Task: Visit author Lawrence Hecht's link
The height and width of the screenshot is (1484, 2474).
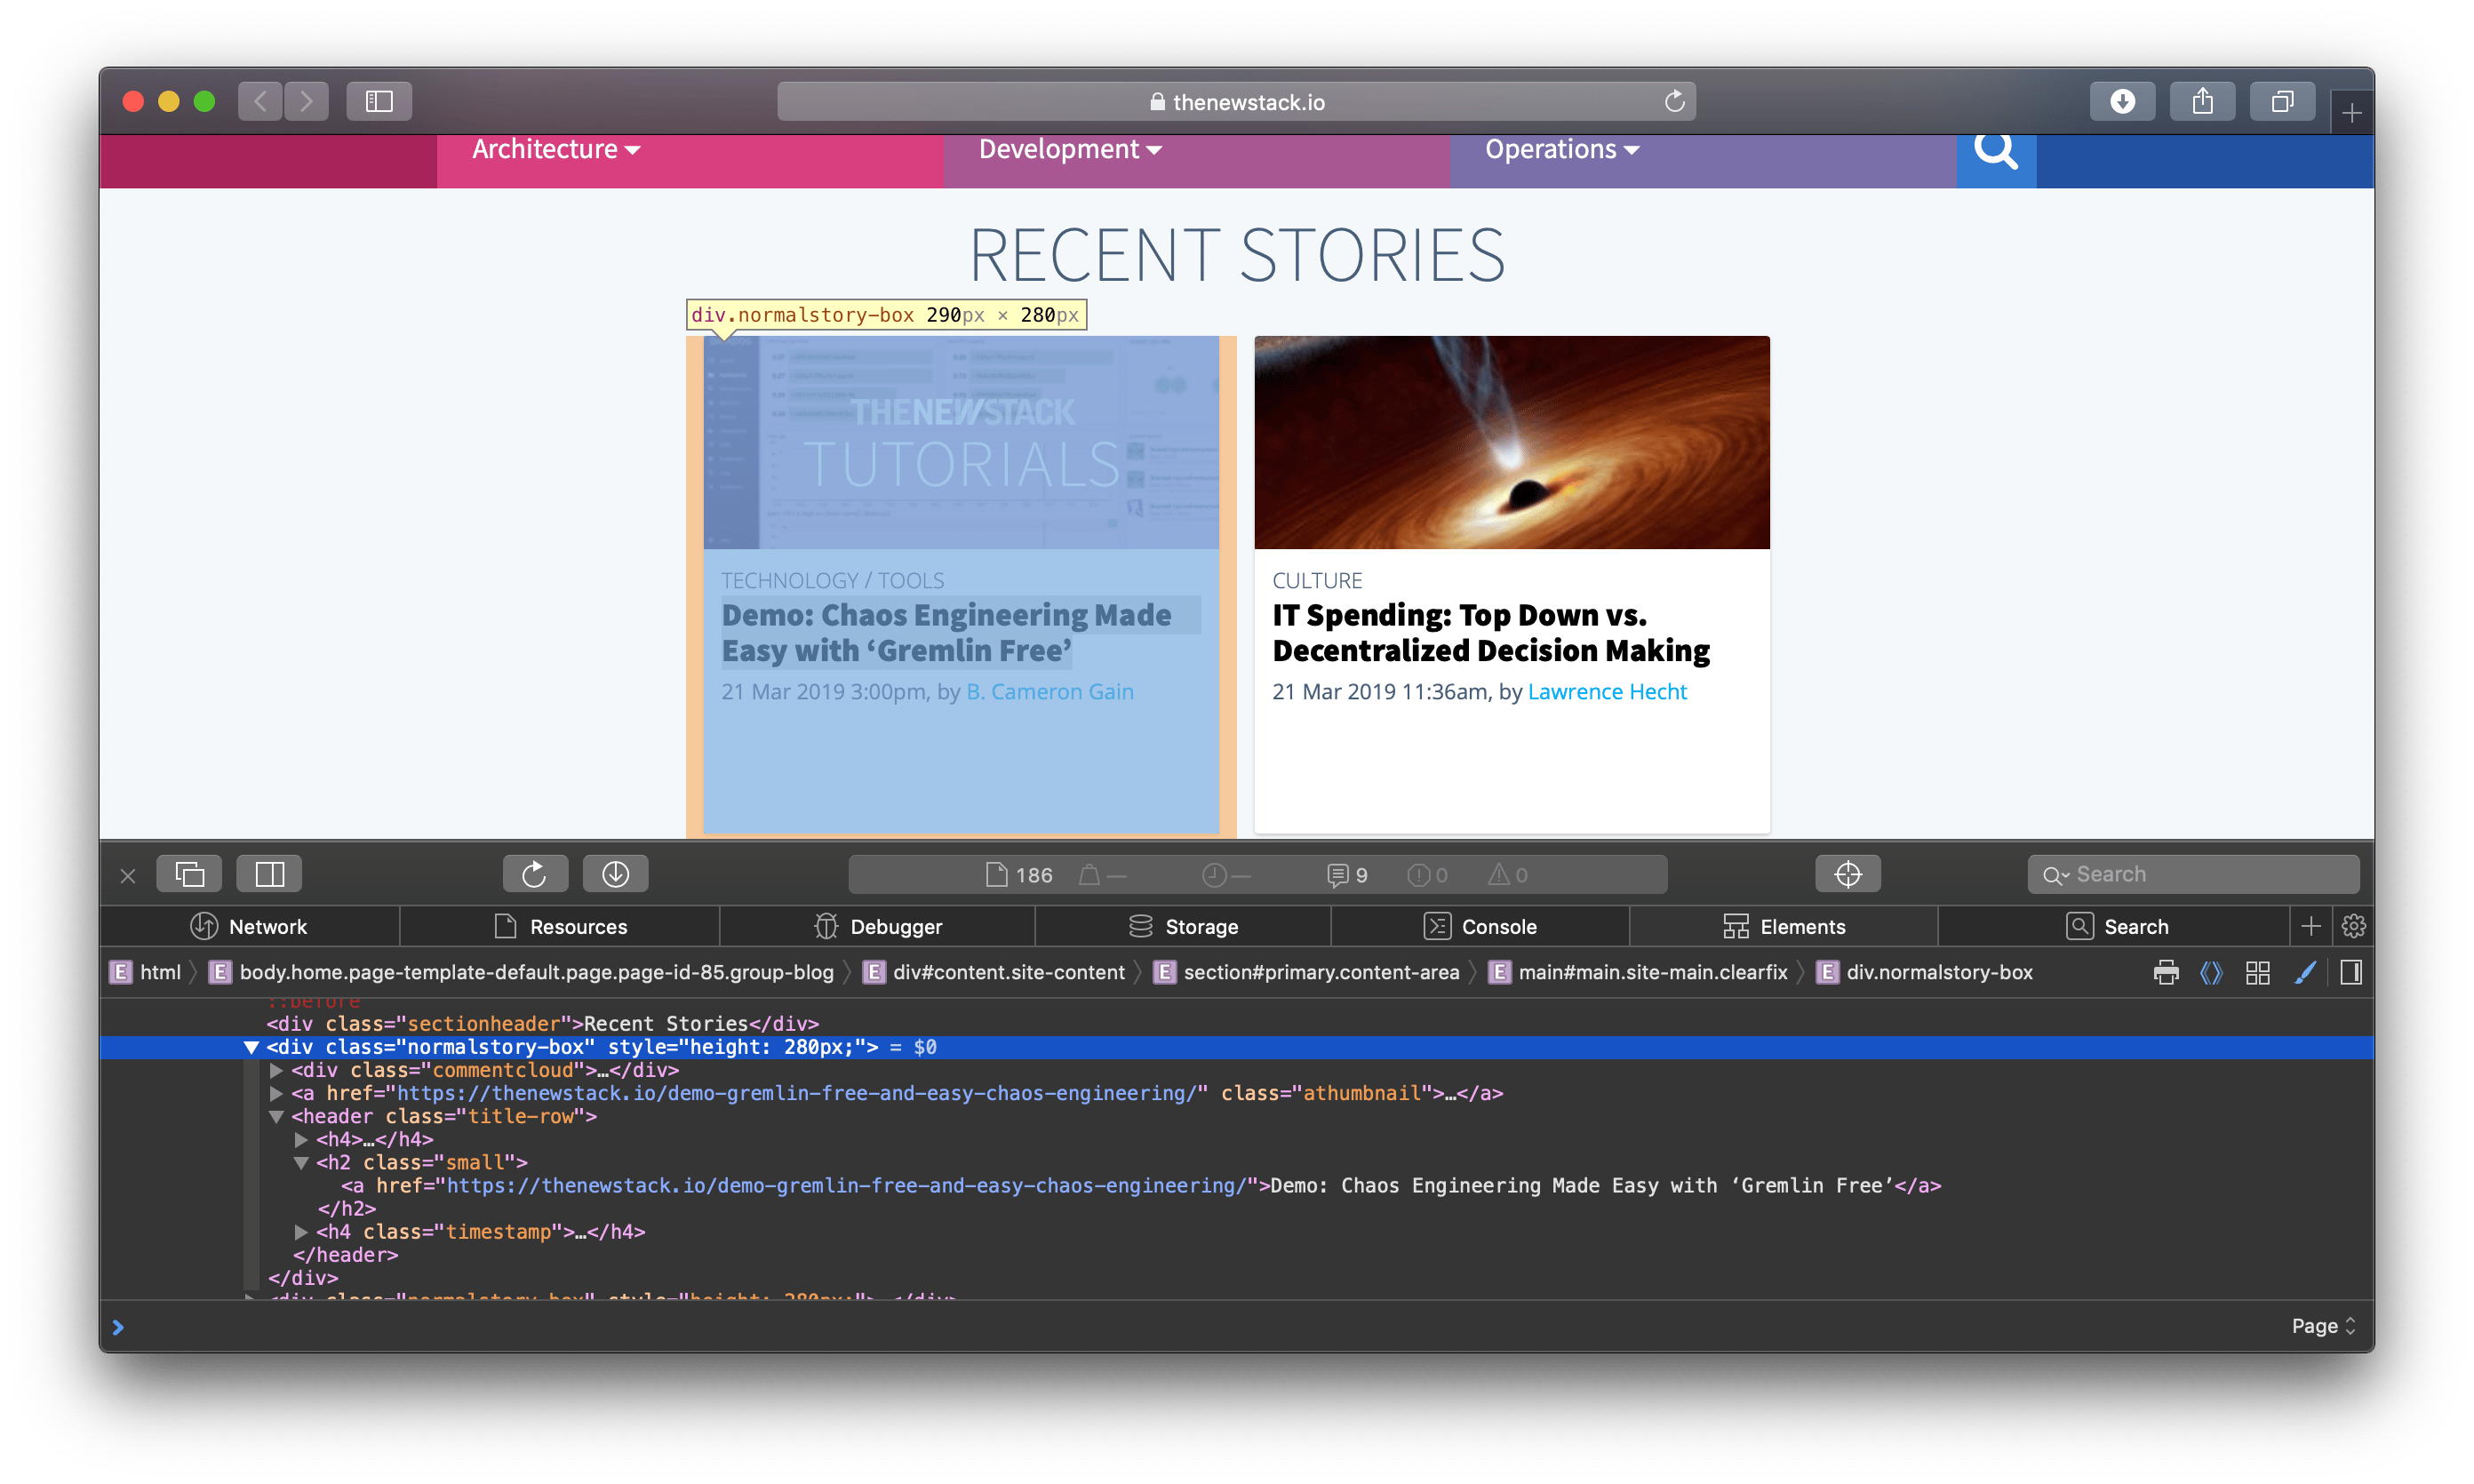Action: pyautogui.click(x=1607, y=691)
